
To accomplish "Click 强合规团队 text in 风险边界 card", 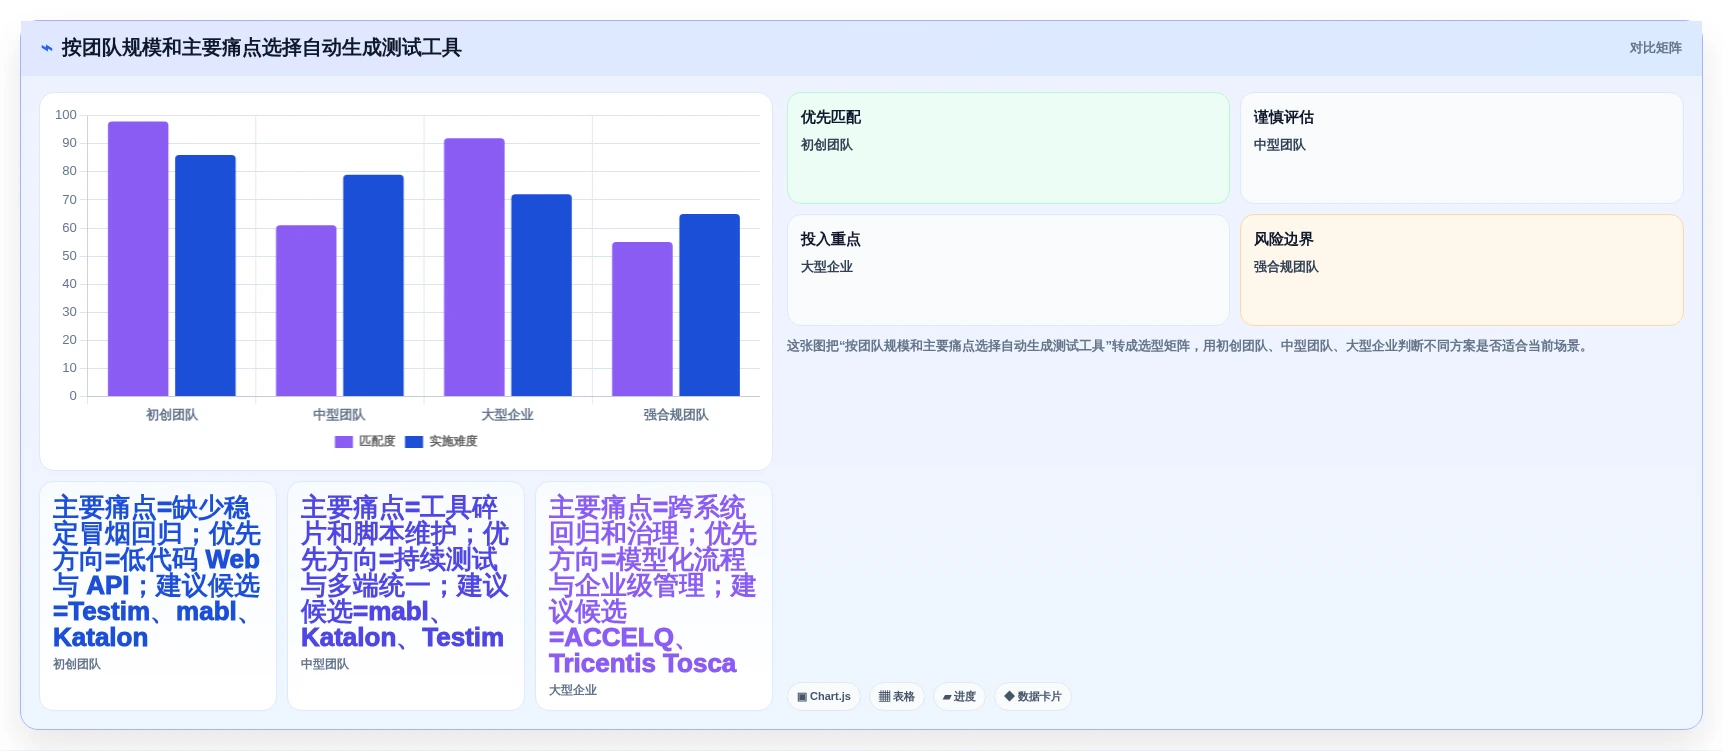I will (1286, 267).
